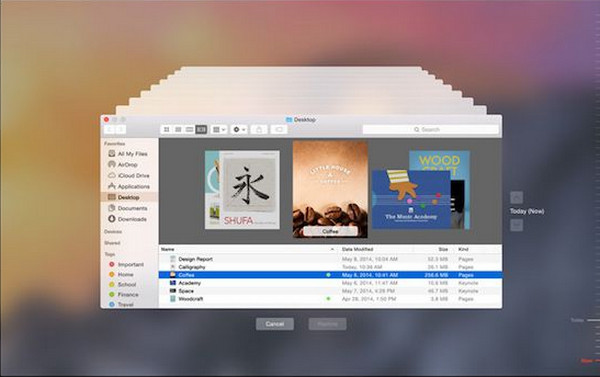
Task: Click the Space Keynote file icon
Action: [x=173, y=291]
